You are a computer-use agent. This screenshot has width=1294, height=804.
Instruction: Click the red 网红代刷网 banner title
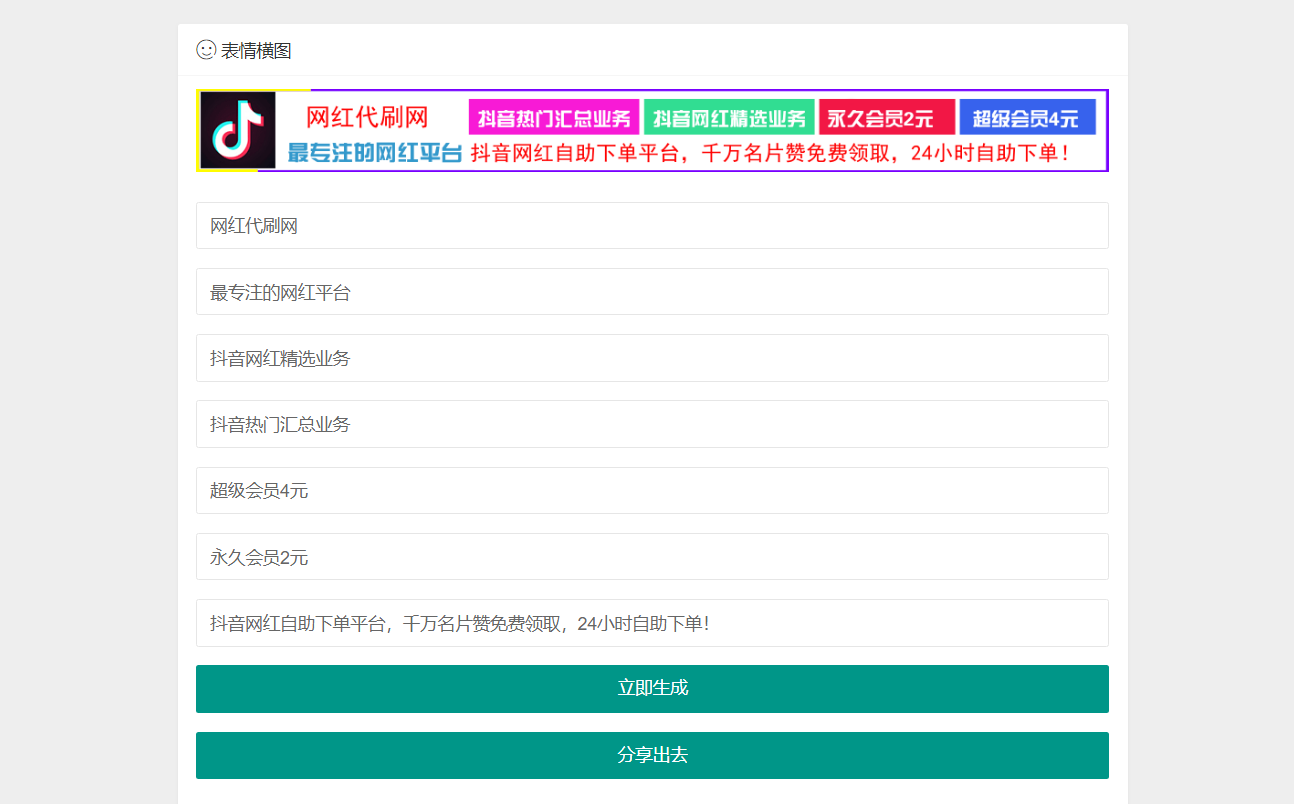pyautogui.click(x=367, y=117)
